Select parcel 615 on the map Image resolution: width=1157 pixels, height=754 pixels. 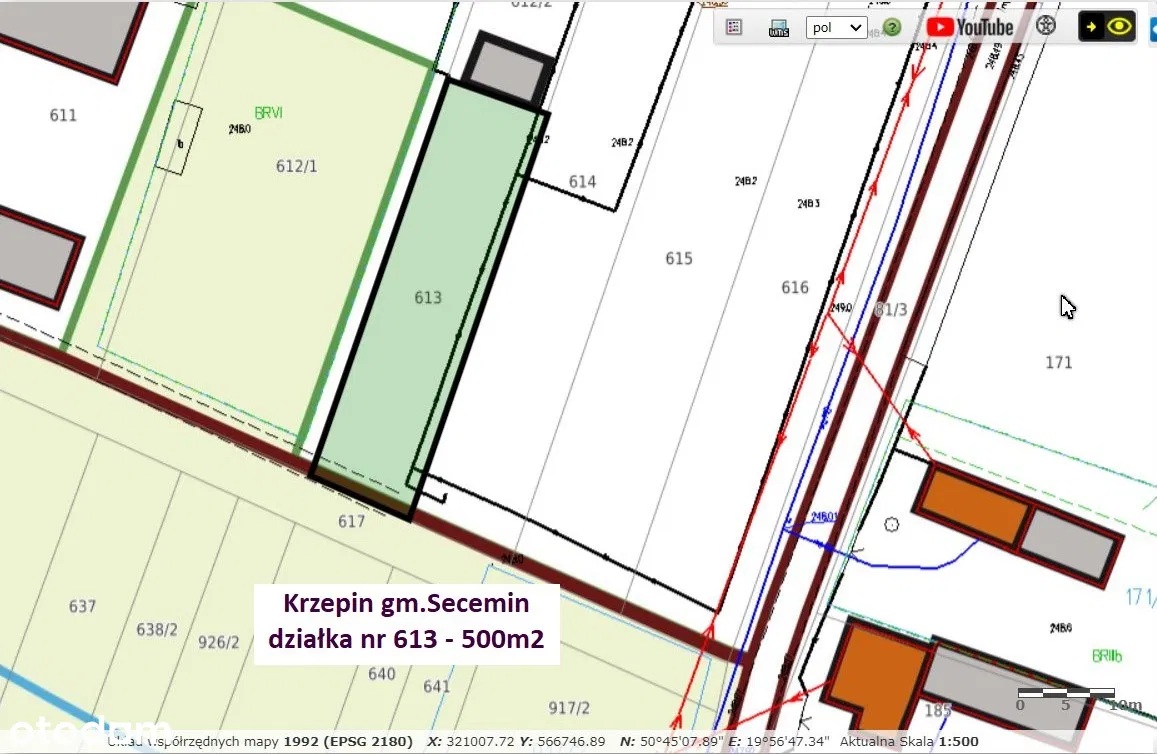(x=678, y=259)
